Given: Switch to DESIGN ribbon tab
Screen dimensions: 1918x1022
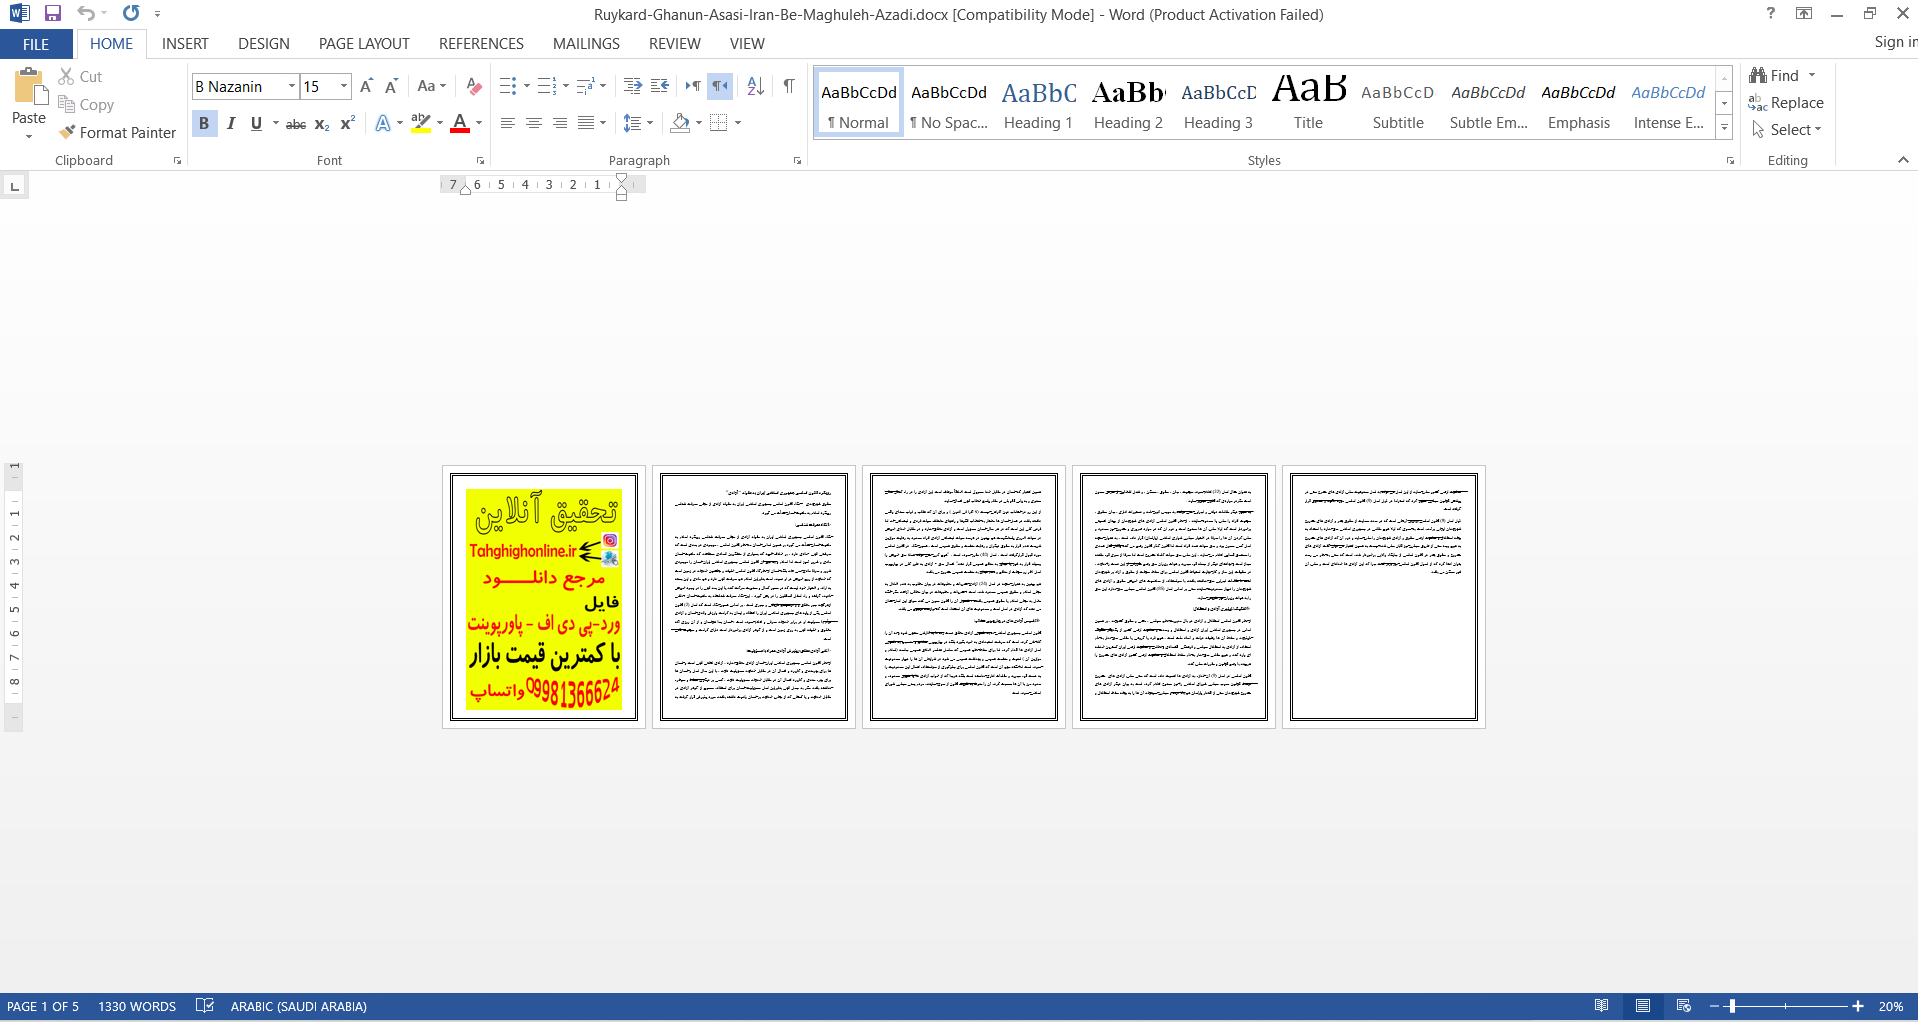Looking at the screenshot, I should [x=264, y=44].
